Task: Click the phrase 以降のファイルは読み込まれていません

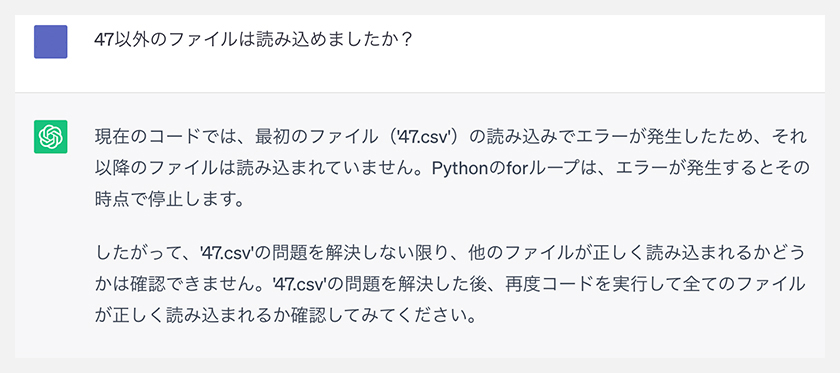Action: (253, 170)
